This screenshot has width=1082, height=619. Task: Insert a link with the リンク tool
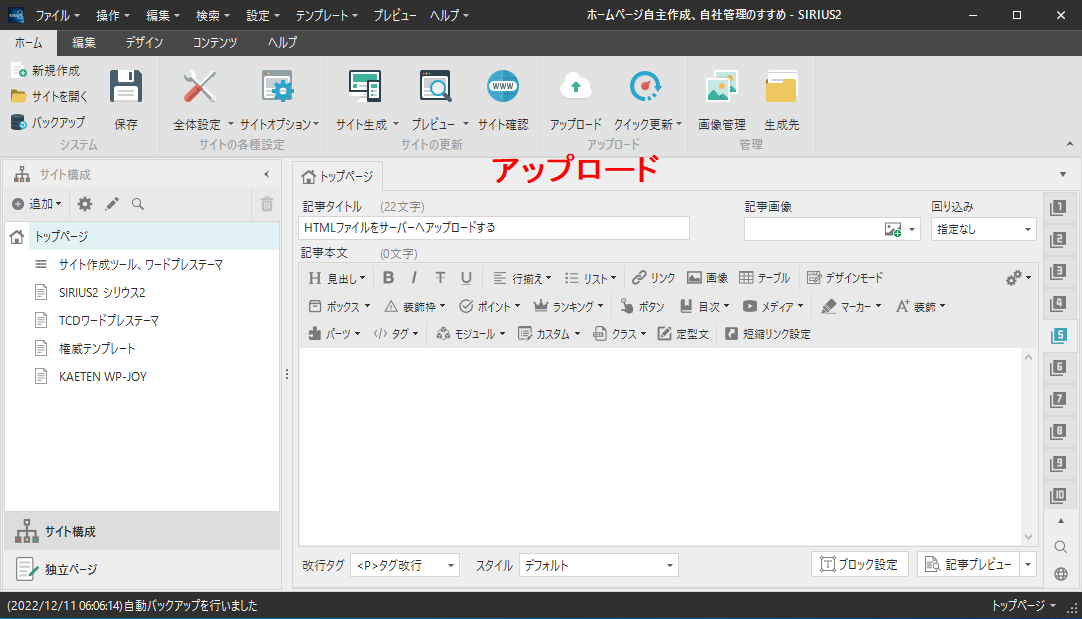pyautogui.click(x=653, y=278)
